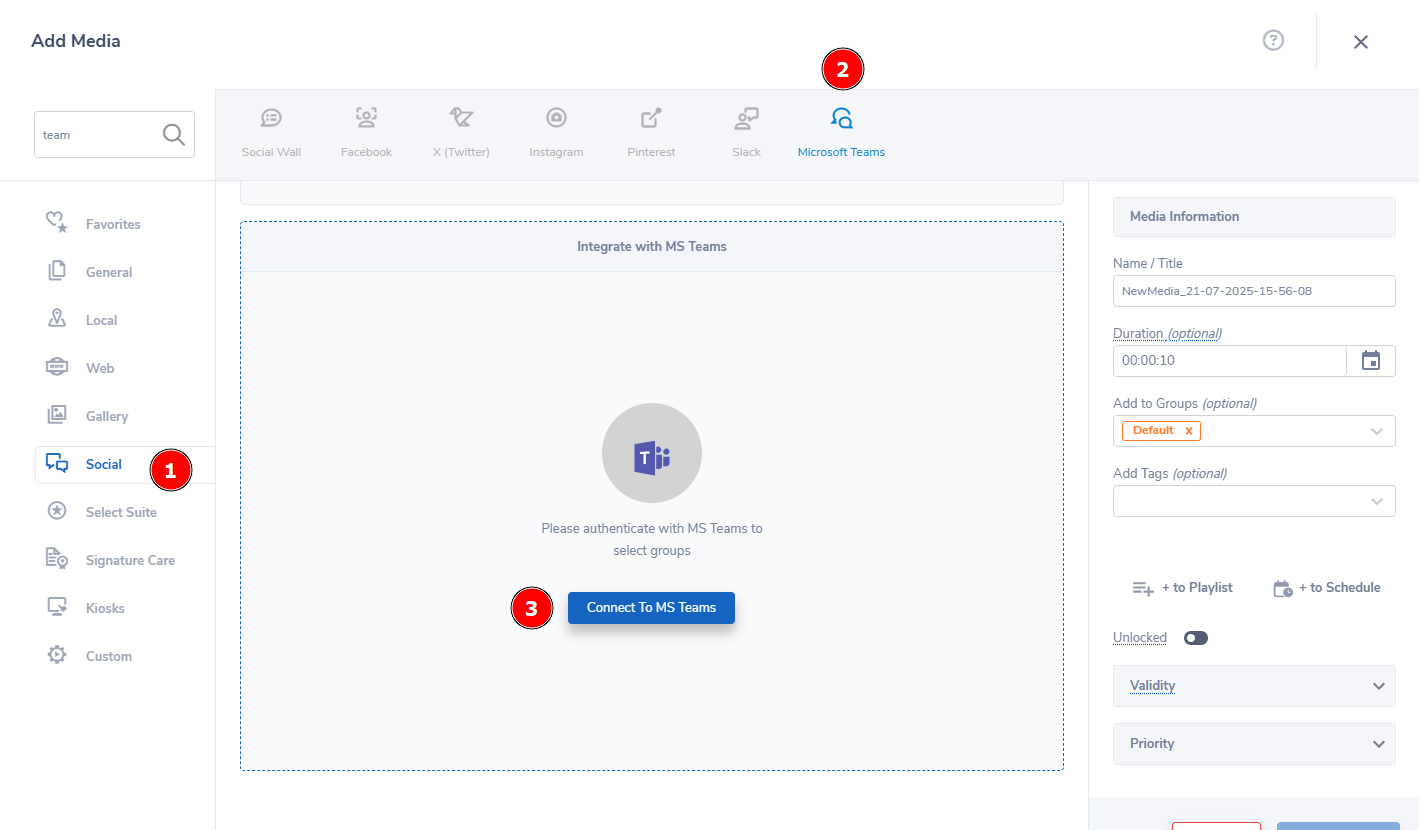Remove the Default group tag
The image size is (1419, 830).
[x=1188, y=431]
